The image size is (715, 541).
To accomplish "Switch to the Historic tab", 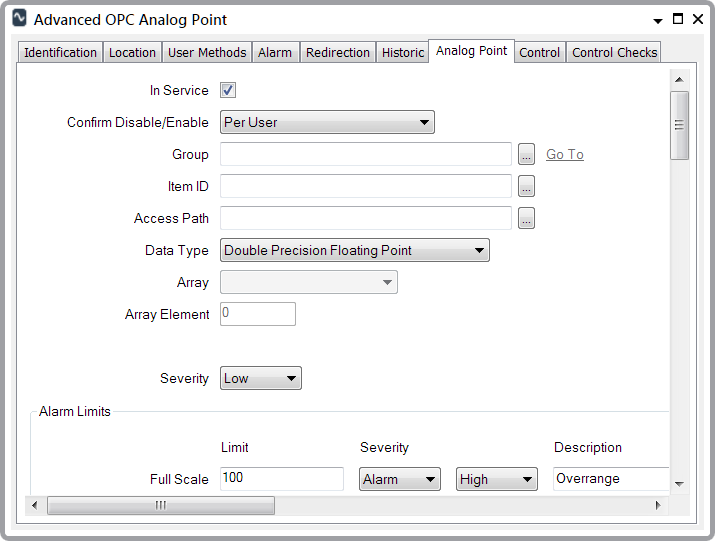I will click(x=403, y=52).
